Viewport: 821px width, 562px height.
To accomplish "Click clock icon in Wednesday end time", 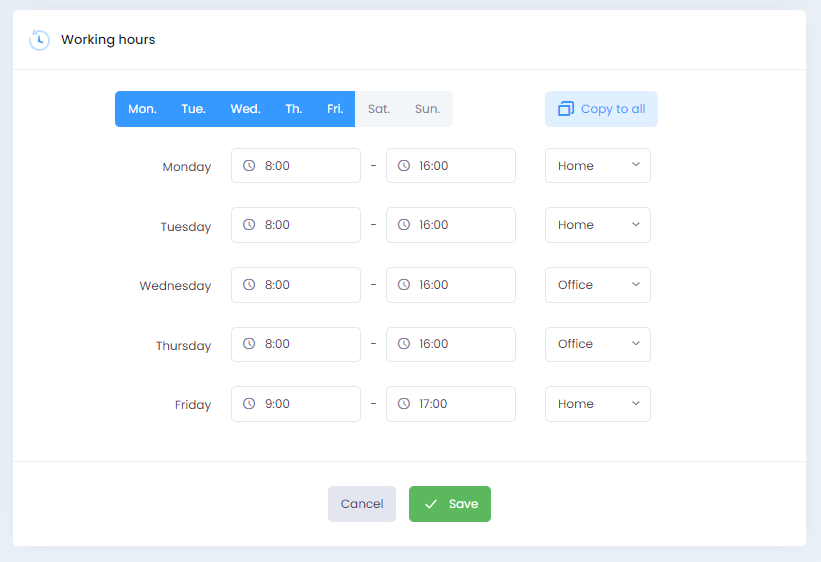I will click(x=404, y=284).
